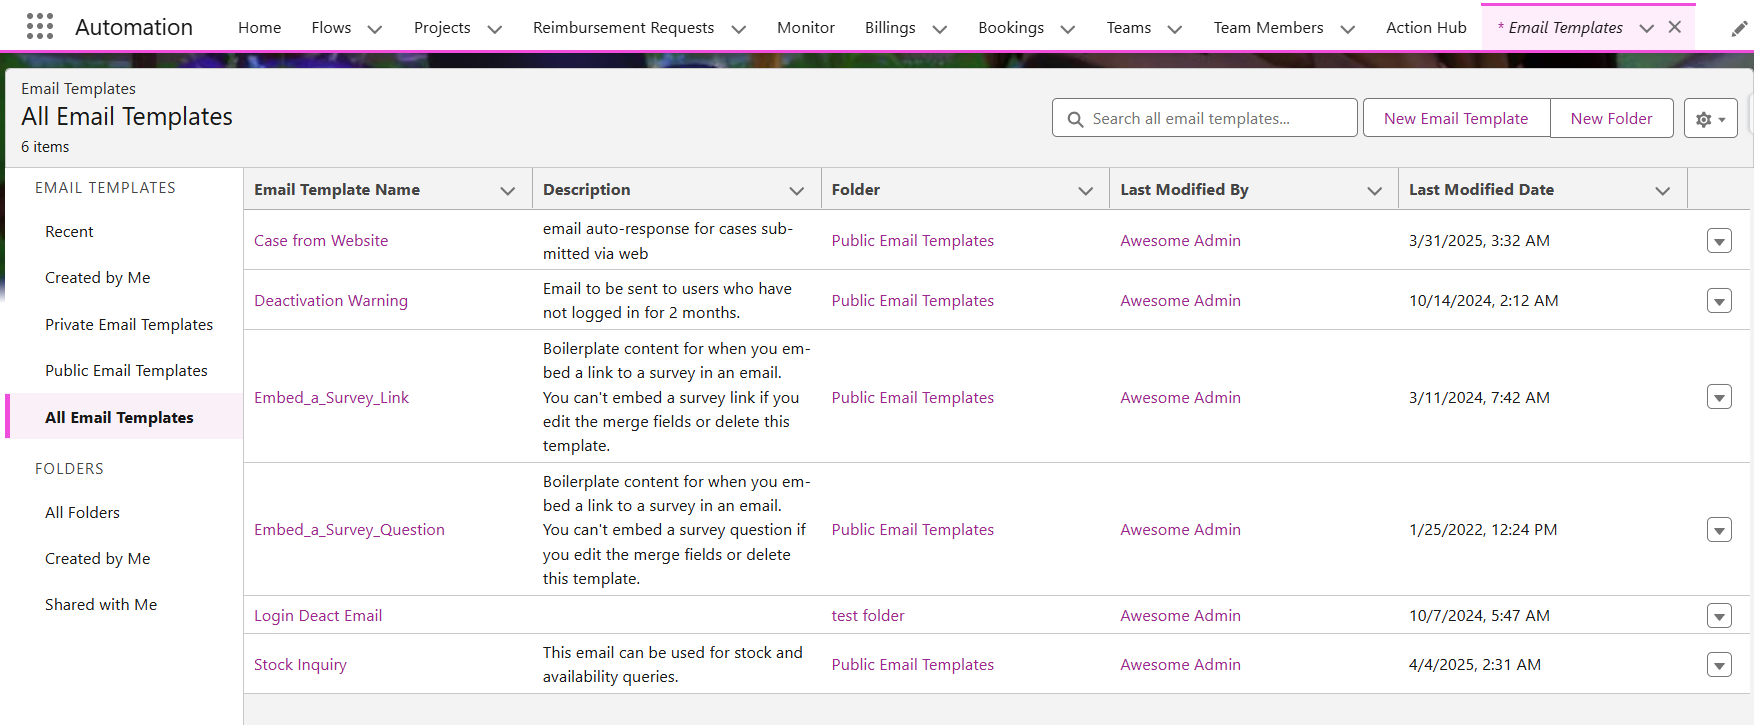The width and height of the screenshot is (1754, 725).
Task: Open row actions for Case from Website
Action: pos(1719,241)
